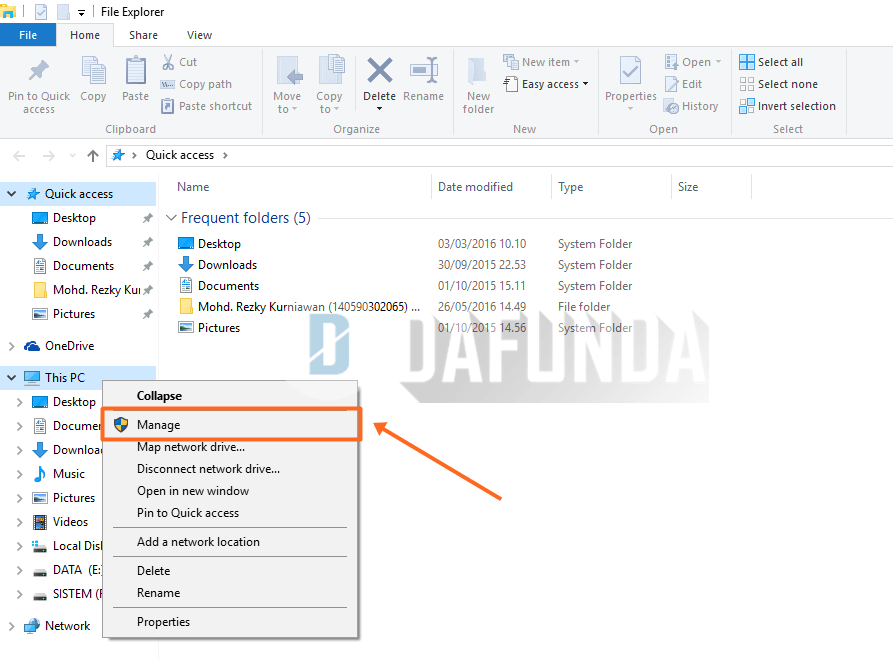Open the Easy access dropdown
The image size is (893, 660).
tap(554, 84)
